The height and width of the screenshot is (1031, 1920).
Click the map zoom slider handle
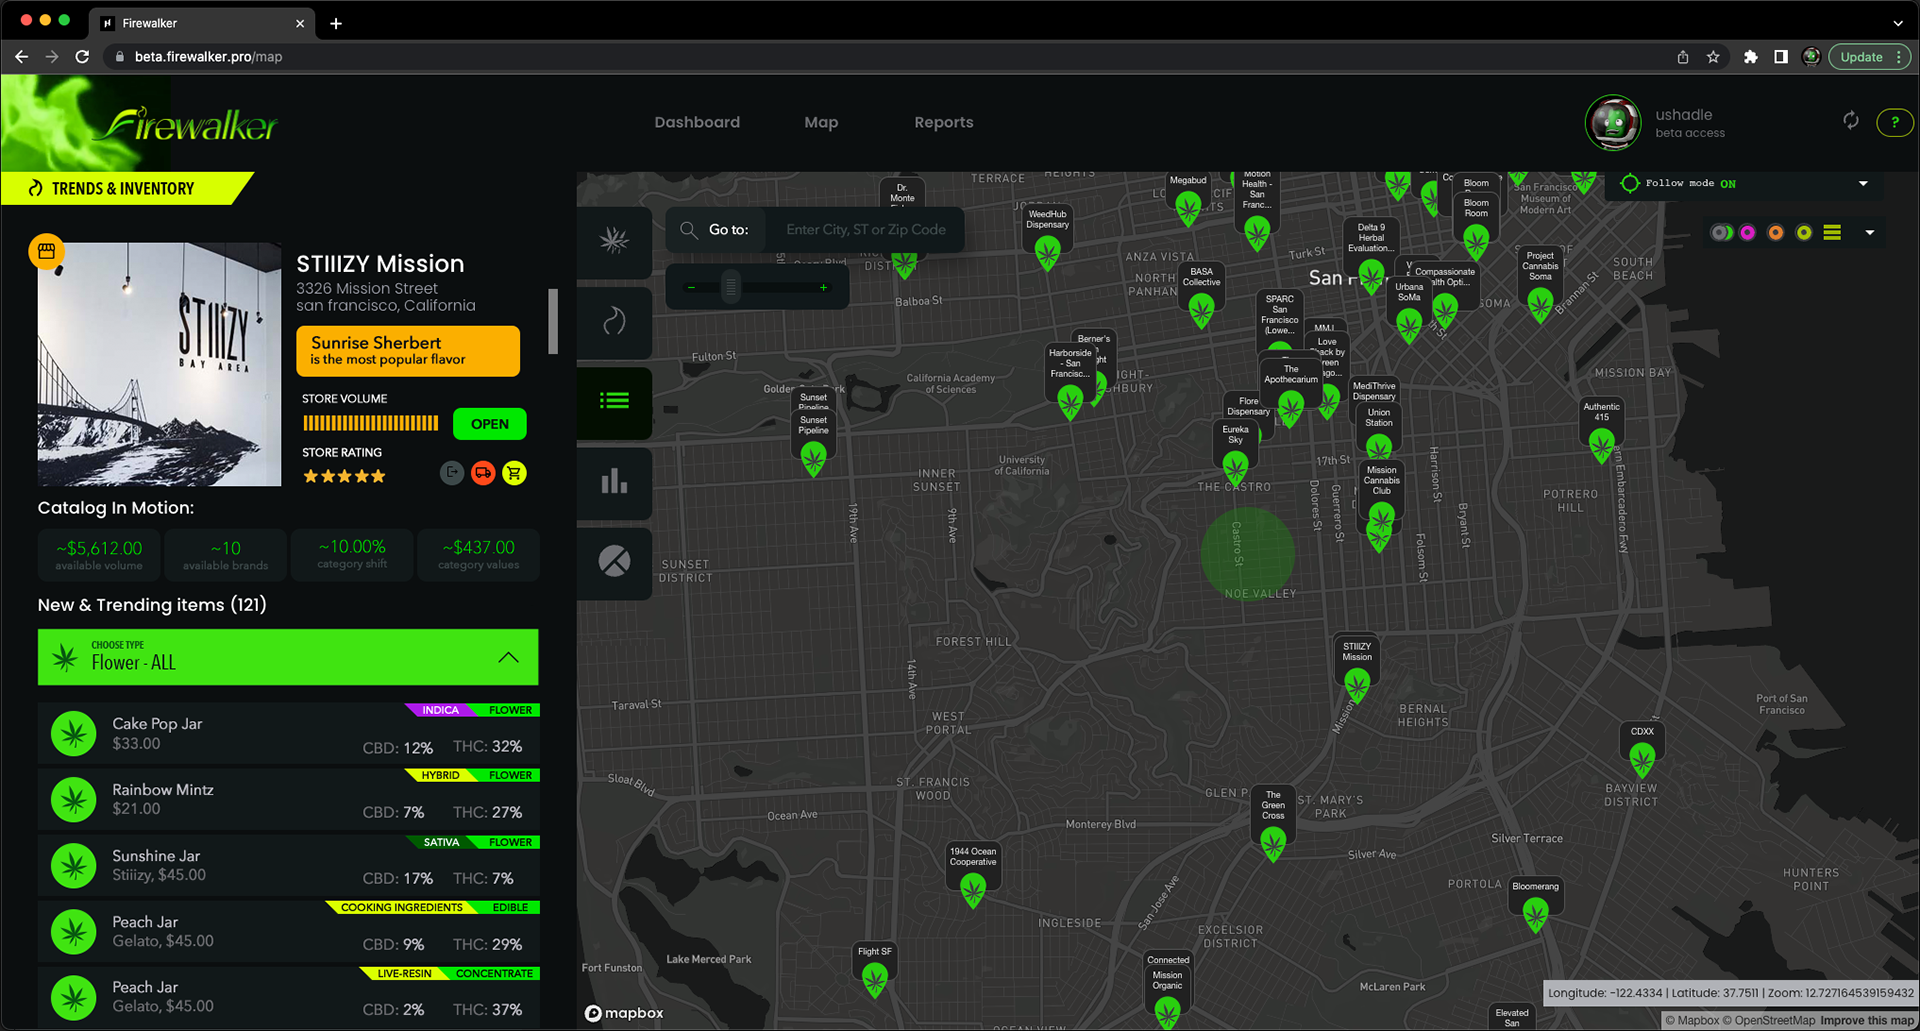click(731, 287)
